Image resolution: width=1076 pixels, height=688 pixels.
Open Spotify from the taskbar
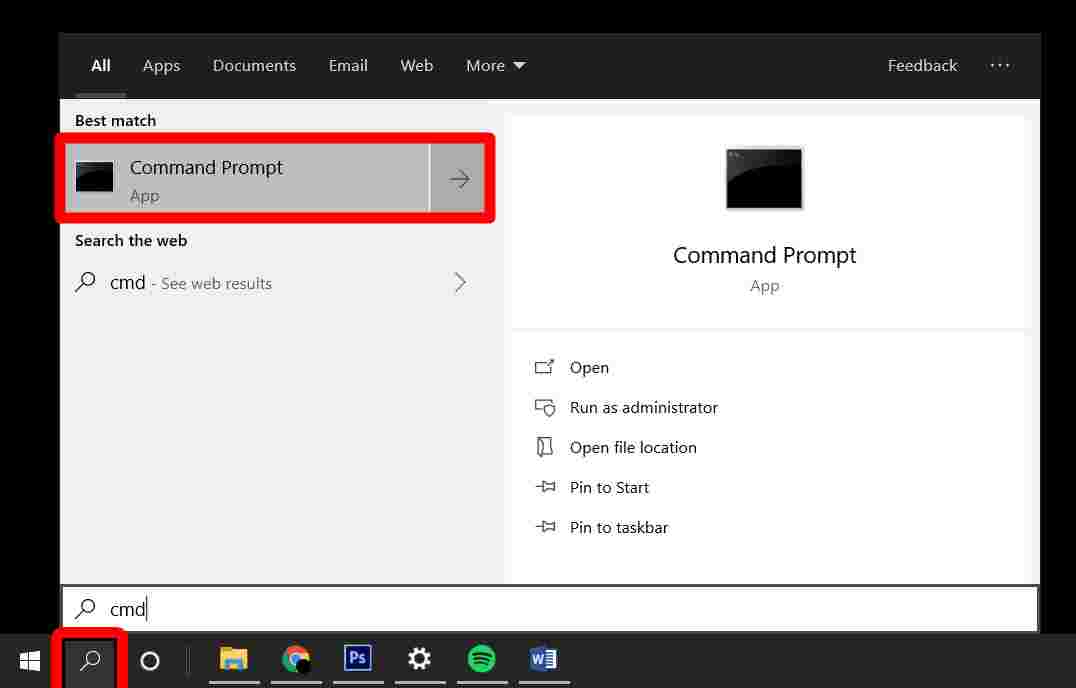pyautogui.click(x=482, y=660)
